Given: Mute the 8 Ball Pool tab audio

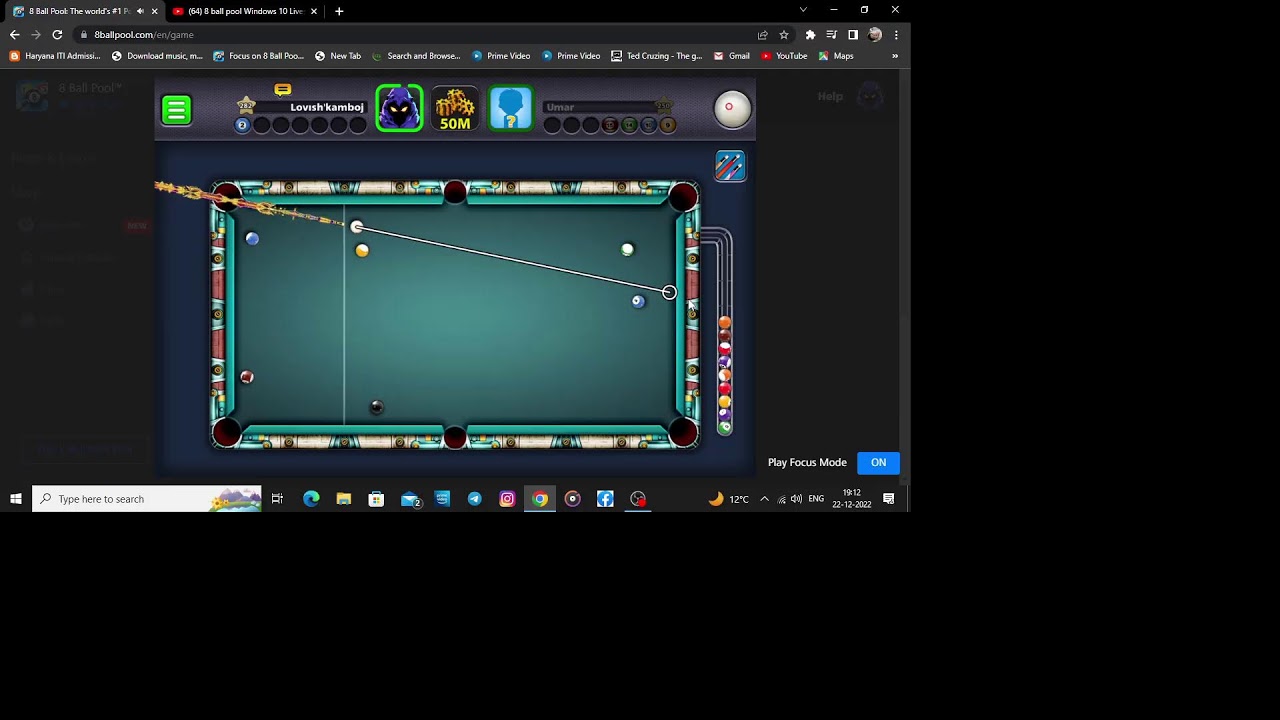Looking at the screenshot, I should tap(140, 11).
